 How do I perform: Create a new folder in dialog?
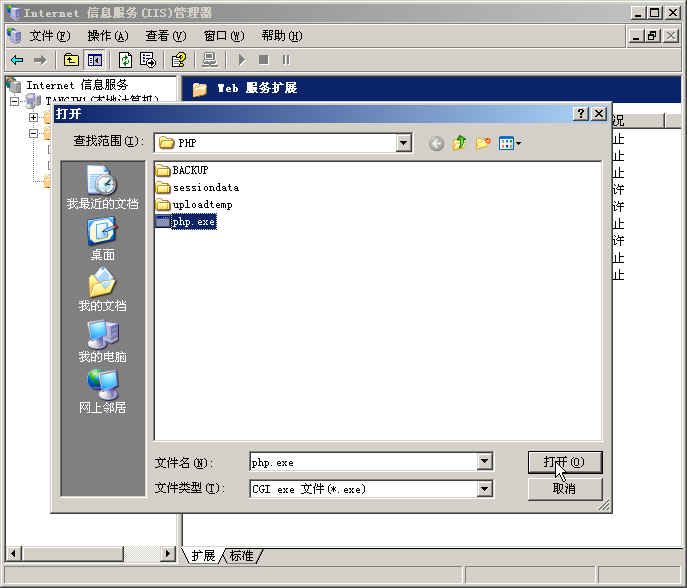(x=483, y=144)
